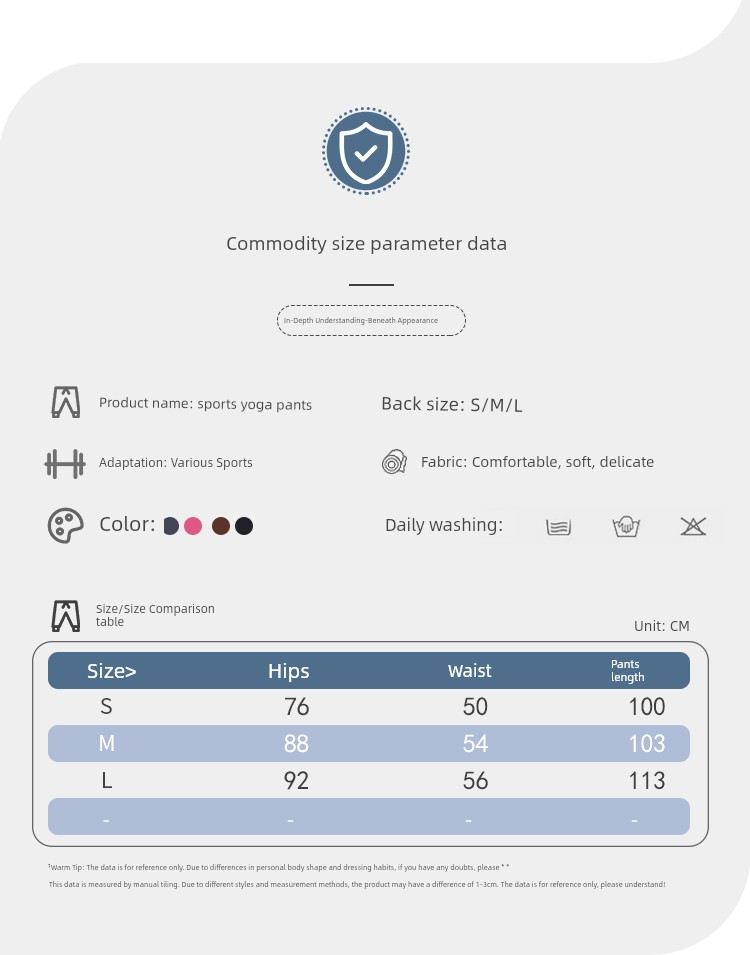This screenshot has width=750, height=955.
Task: Click the machine wash icon
Action: 558,527
